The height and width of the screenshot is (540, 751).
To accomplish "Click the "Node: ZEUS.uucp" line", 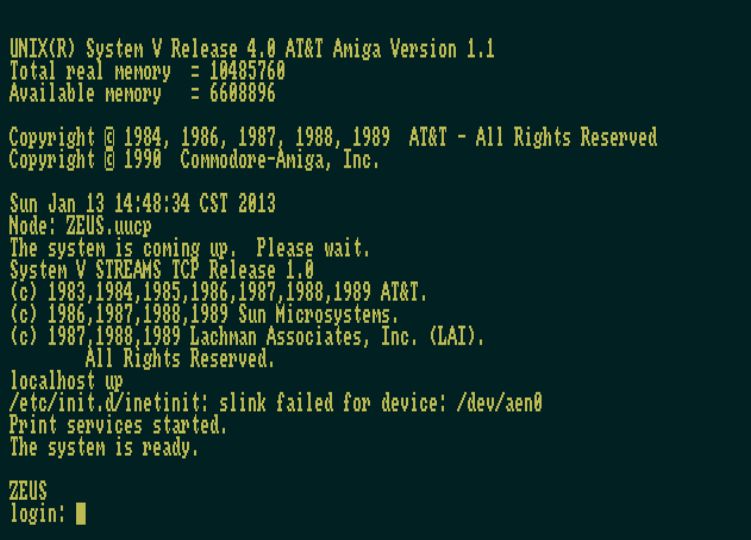I will click(80, 226).
